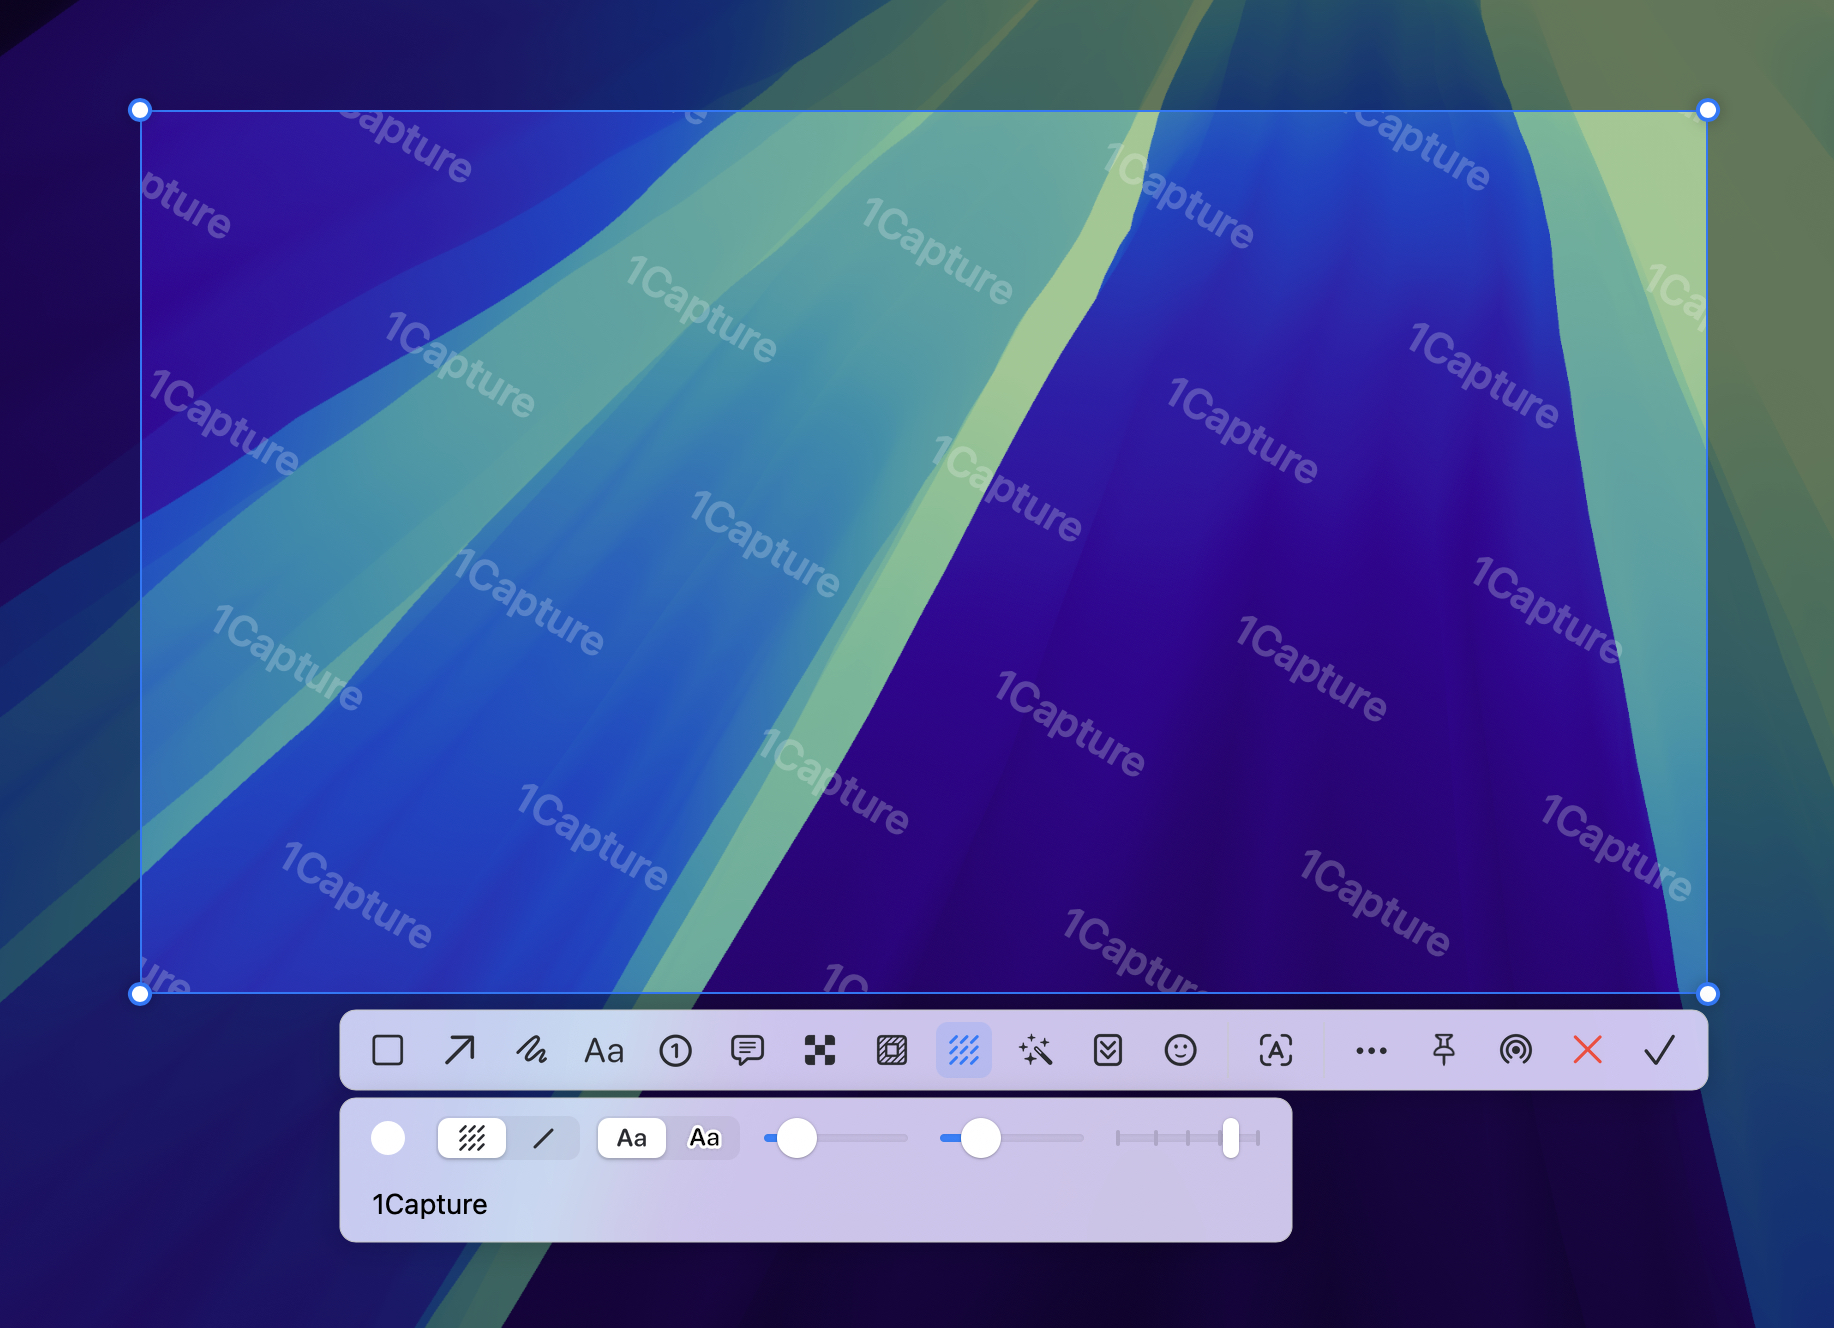Choose plain Aa text style
The width and height of the screenshot is (1834, 1328).
click(632, 1138)
